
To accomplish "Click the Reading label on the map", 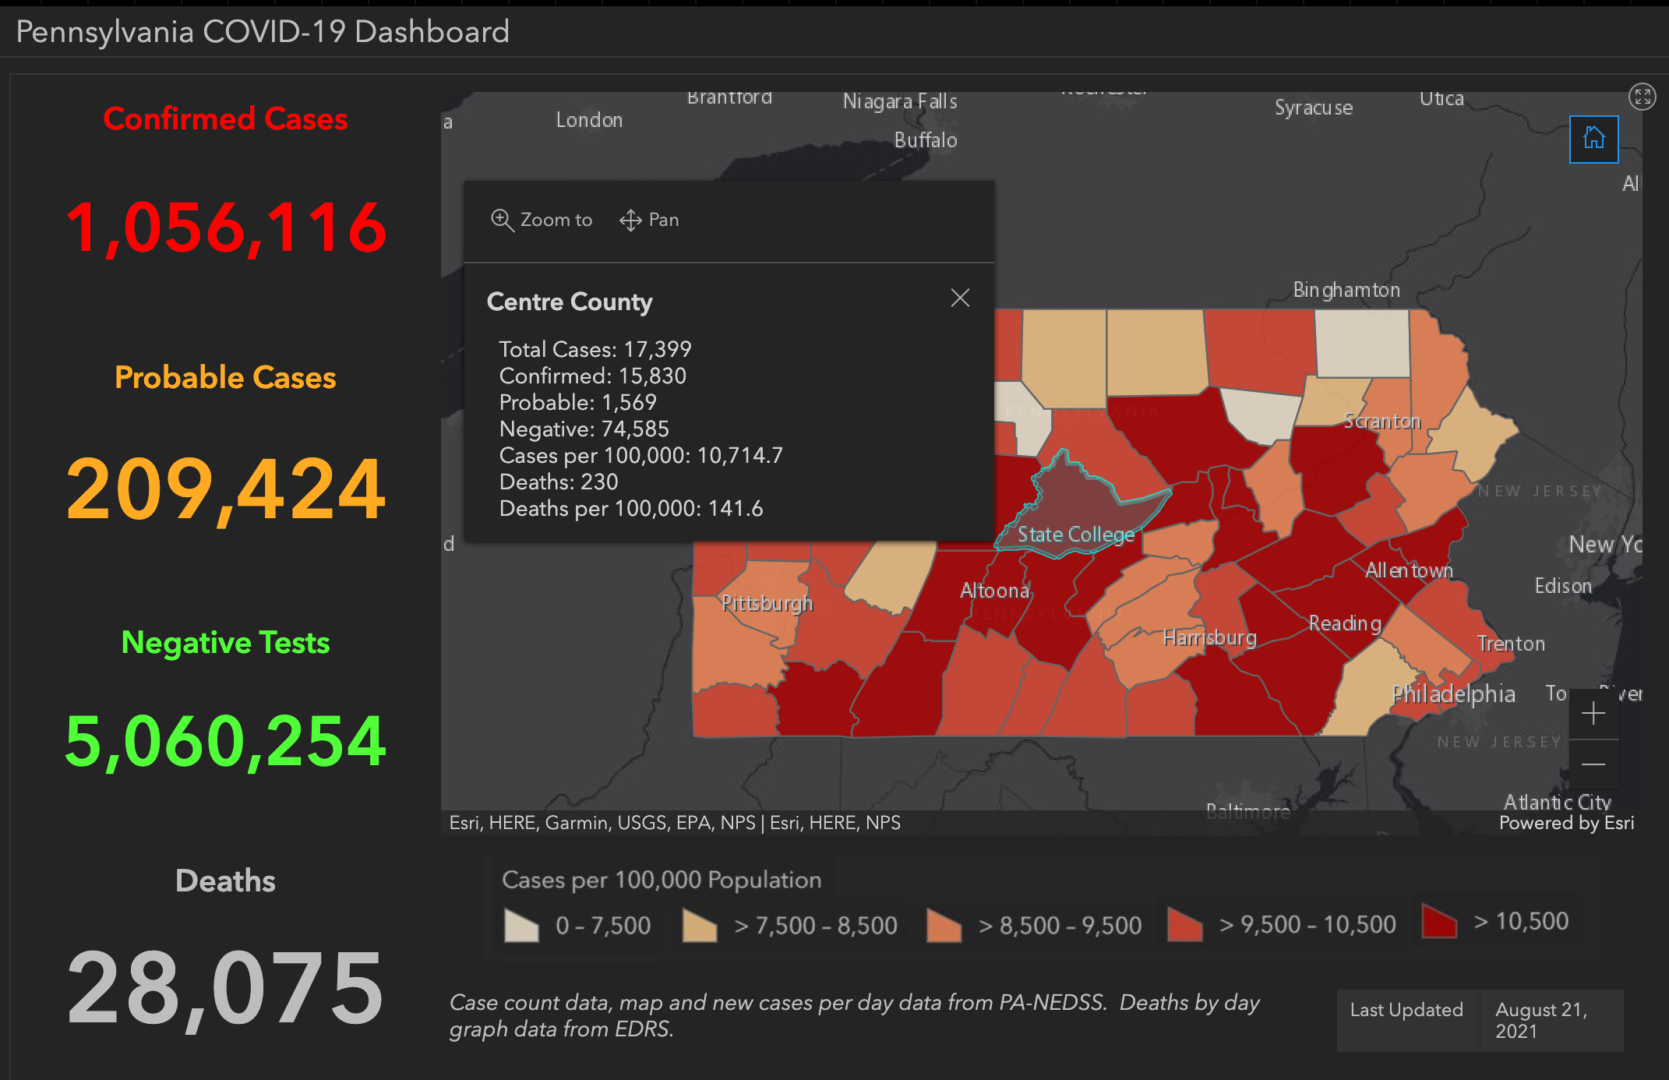I will [x=1345, y=624].
